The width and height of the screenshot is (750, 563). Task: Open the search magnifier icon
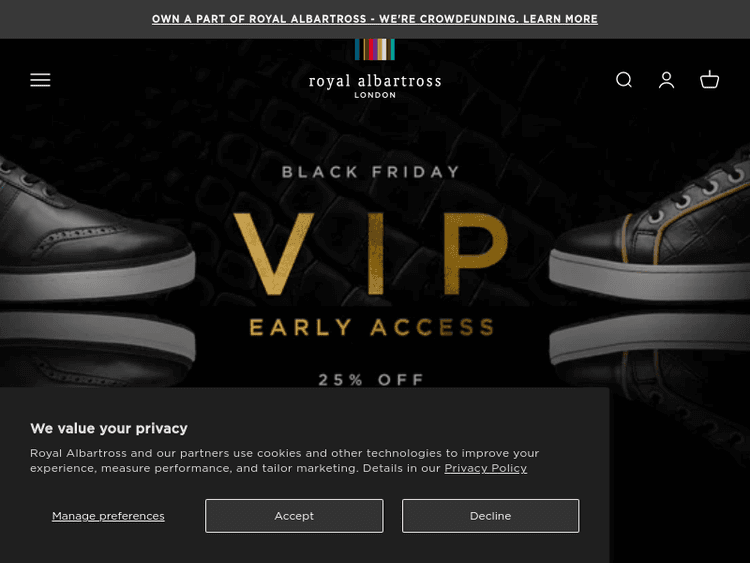click(624, 80)
